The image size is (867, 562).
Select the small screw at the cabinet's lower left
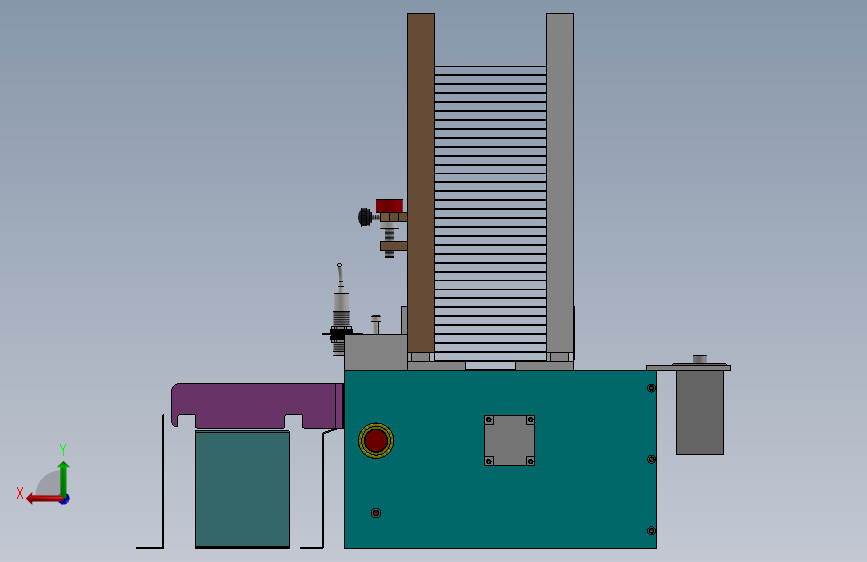376,513
